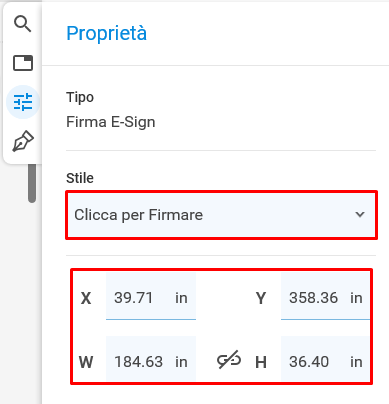389x404 pixels.
Task: Open the search magnifier tool
Action: pyautogui.click(x=23, y=24)
